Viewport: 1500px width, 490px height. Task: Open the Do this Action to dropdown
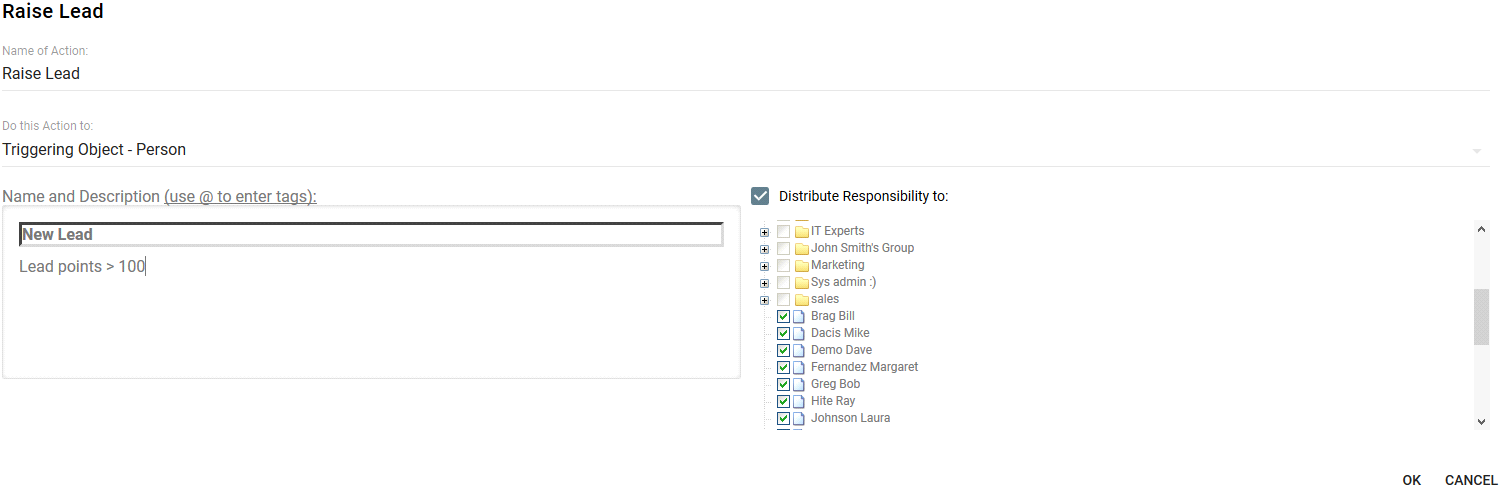745,150
